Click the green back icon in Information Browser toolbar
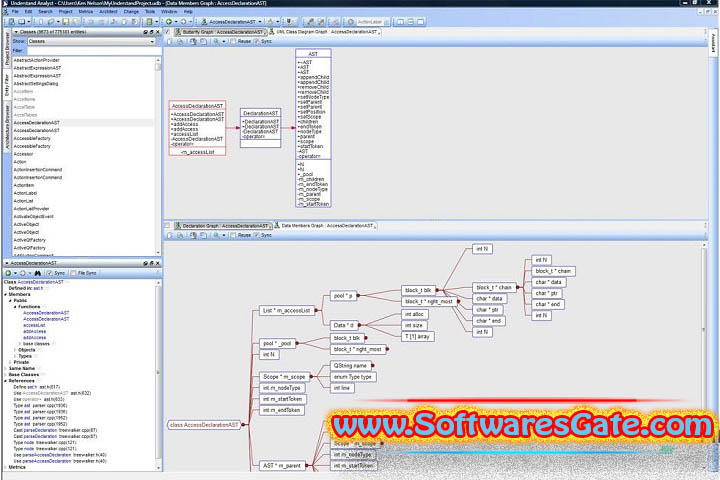The image size is (720, 480). point(8,273)
